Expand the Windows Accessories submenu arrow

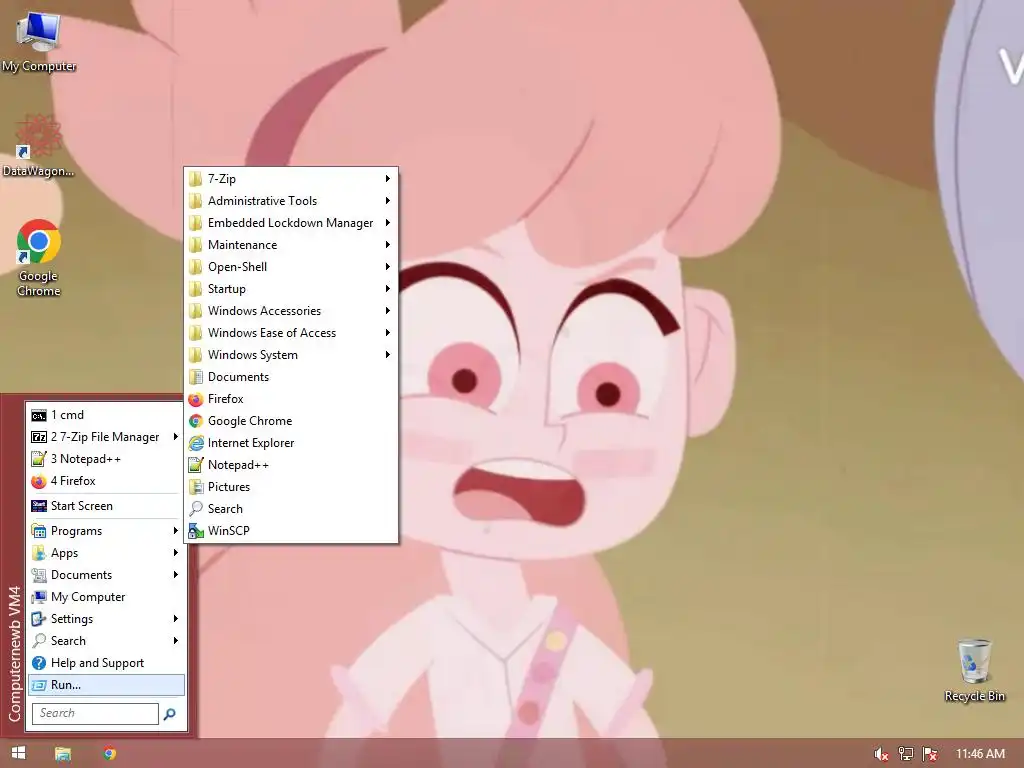(388, 311)
